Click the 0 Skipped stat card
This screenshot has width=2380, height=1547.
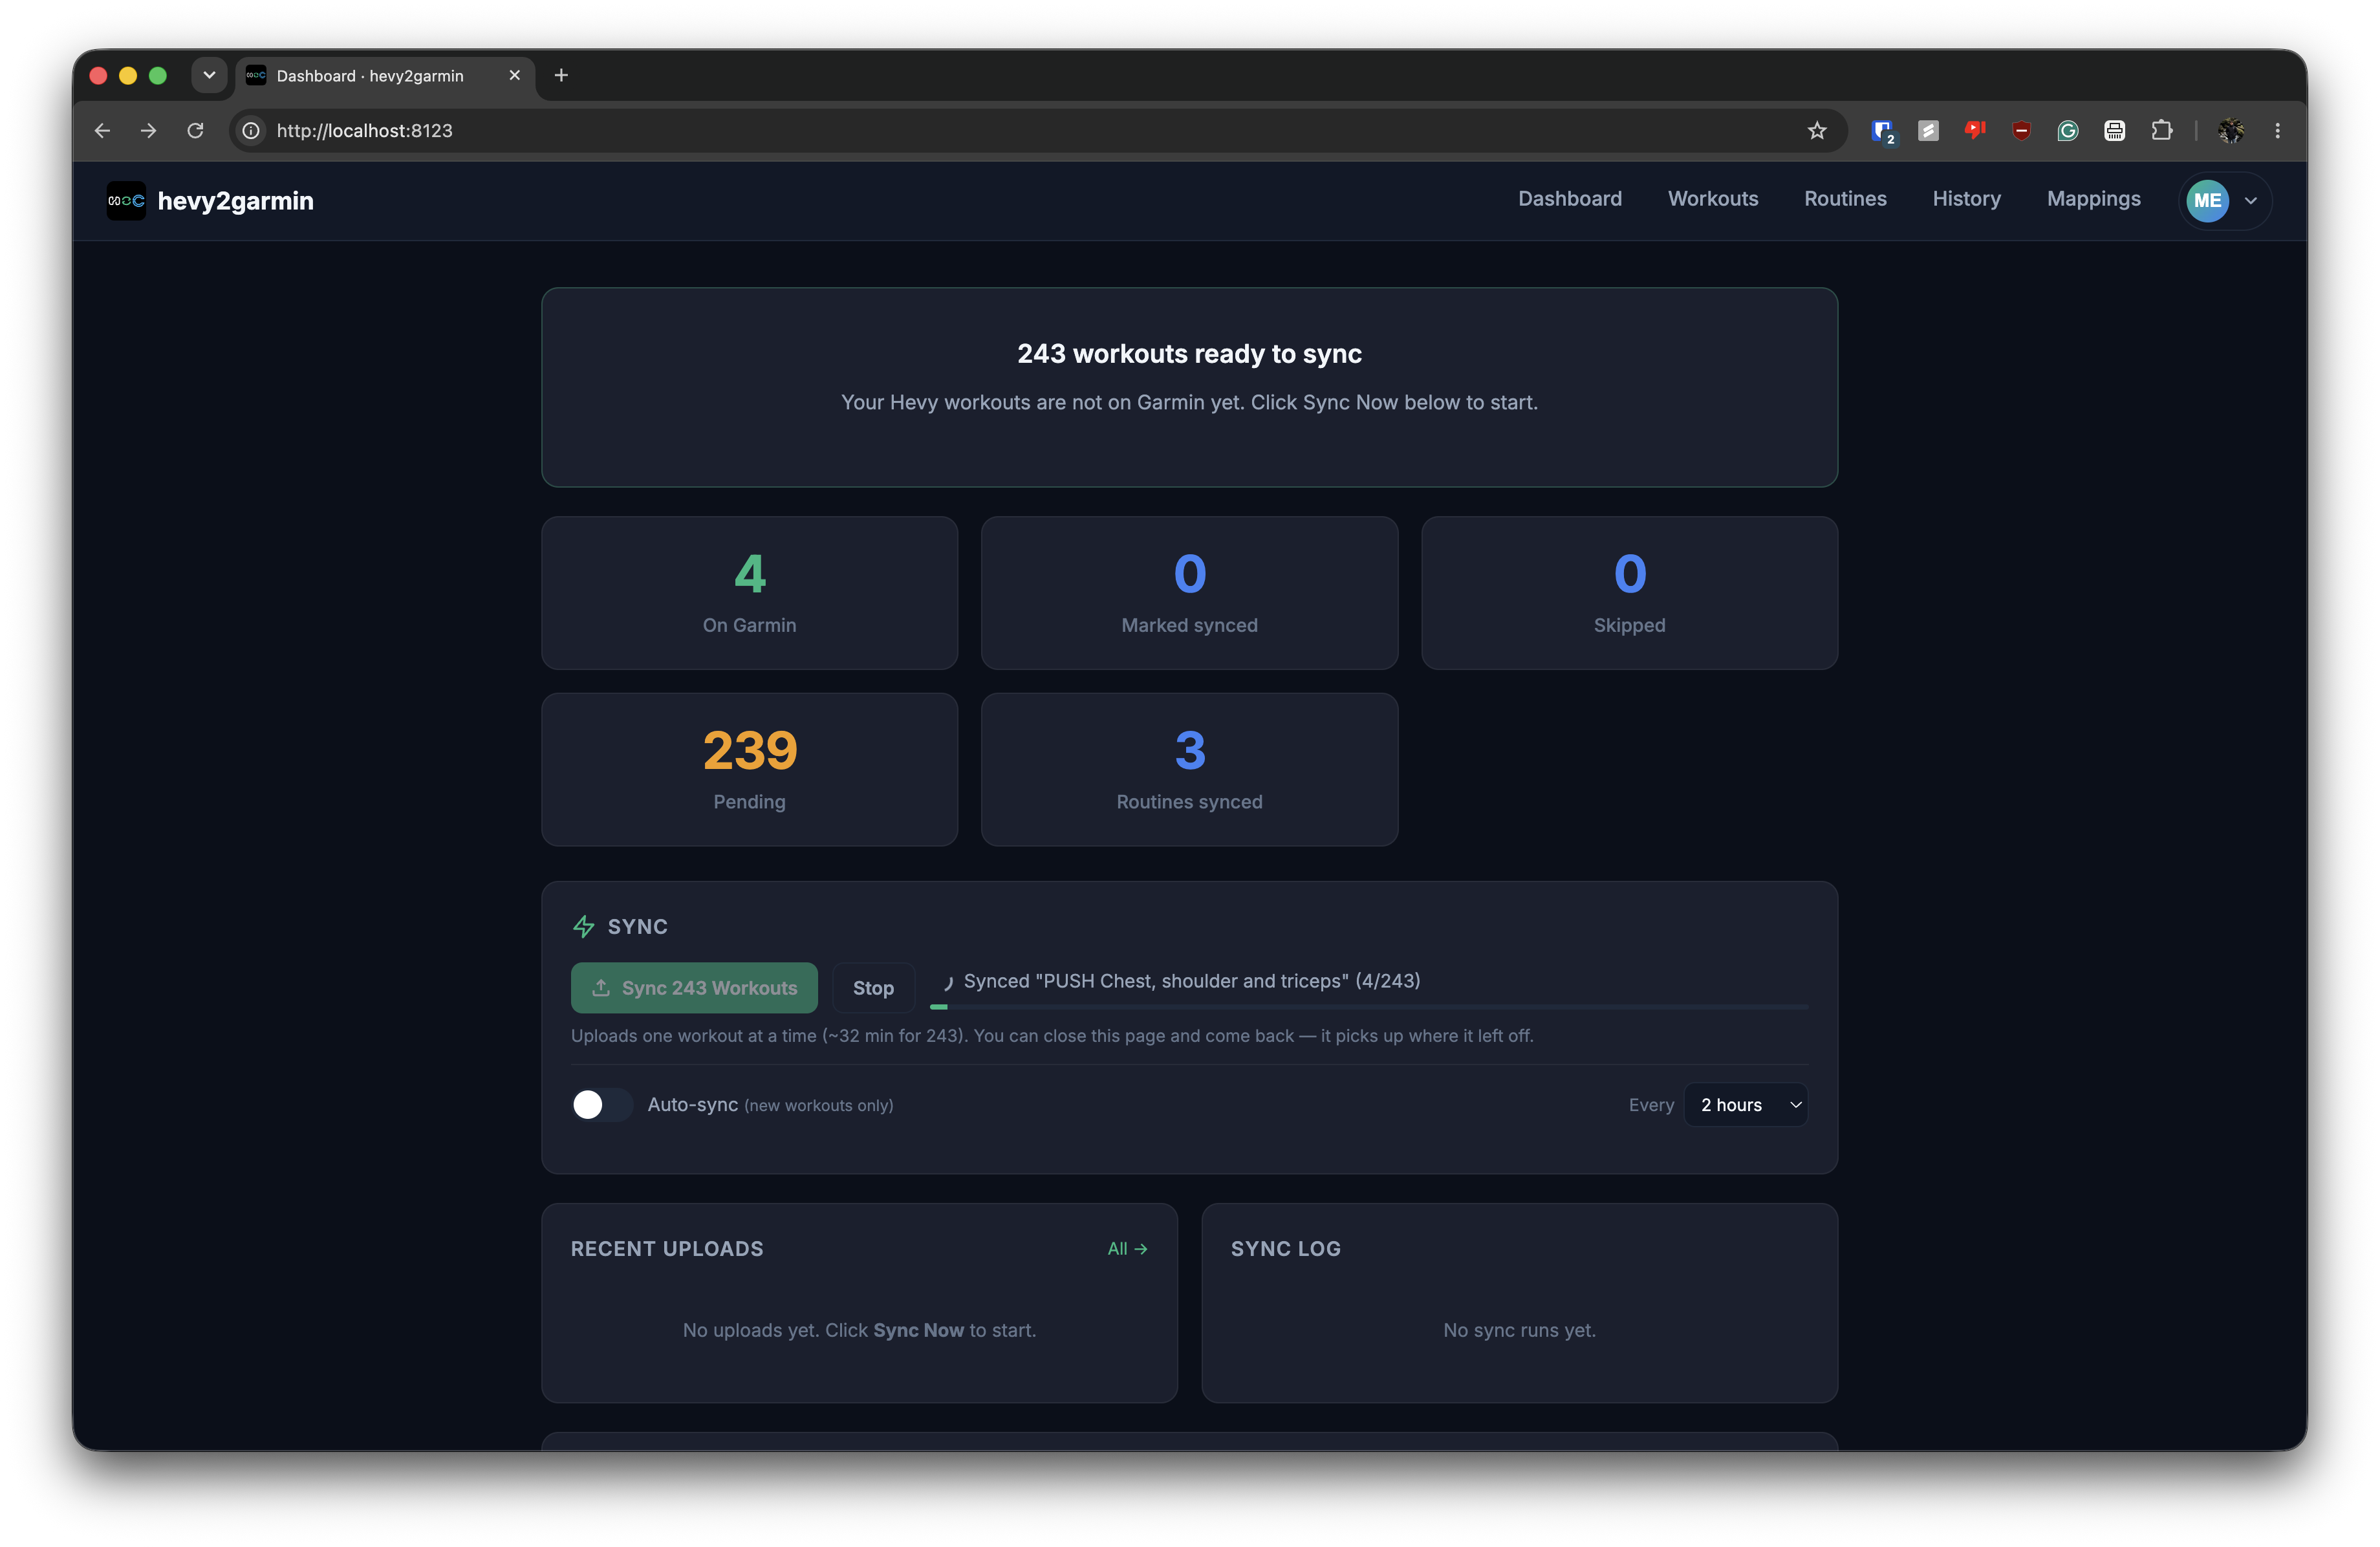(x=1629, y=592)
